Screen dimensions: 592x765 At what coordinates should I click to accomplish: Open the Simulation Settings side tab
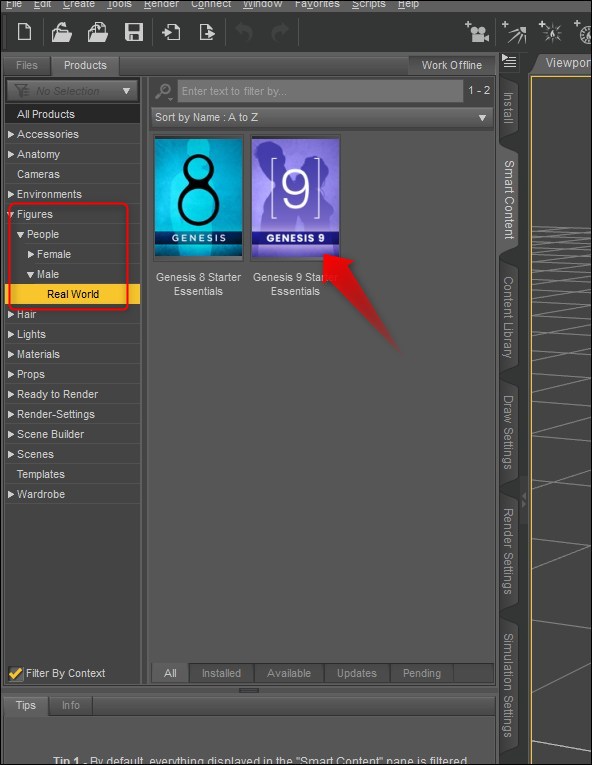(509, 685)
